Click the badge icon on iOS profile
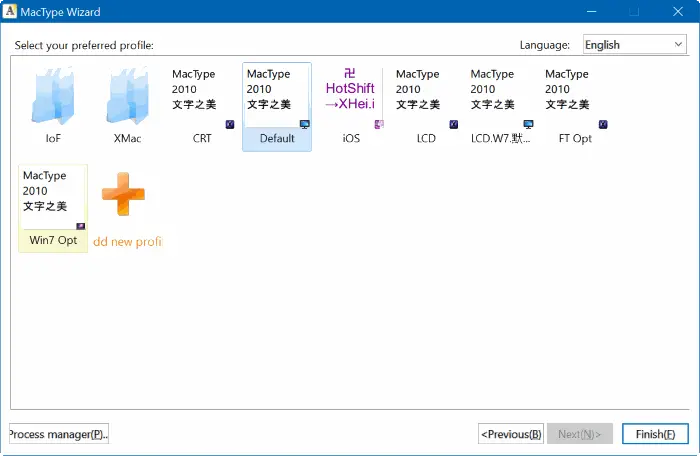The image size is (700, 456). (x=379, y=124)
